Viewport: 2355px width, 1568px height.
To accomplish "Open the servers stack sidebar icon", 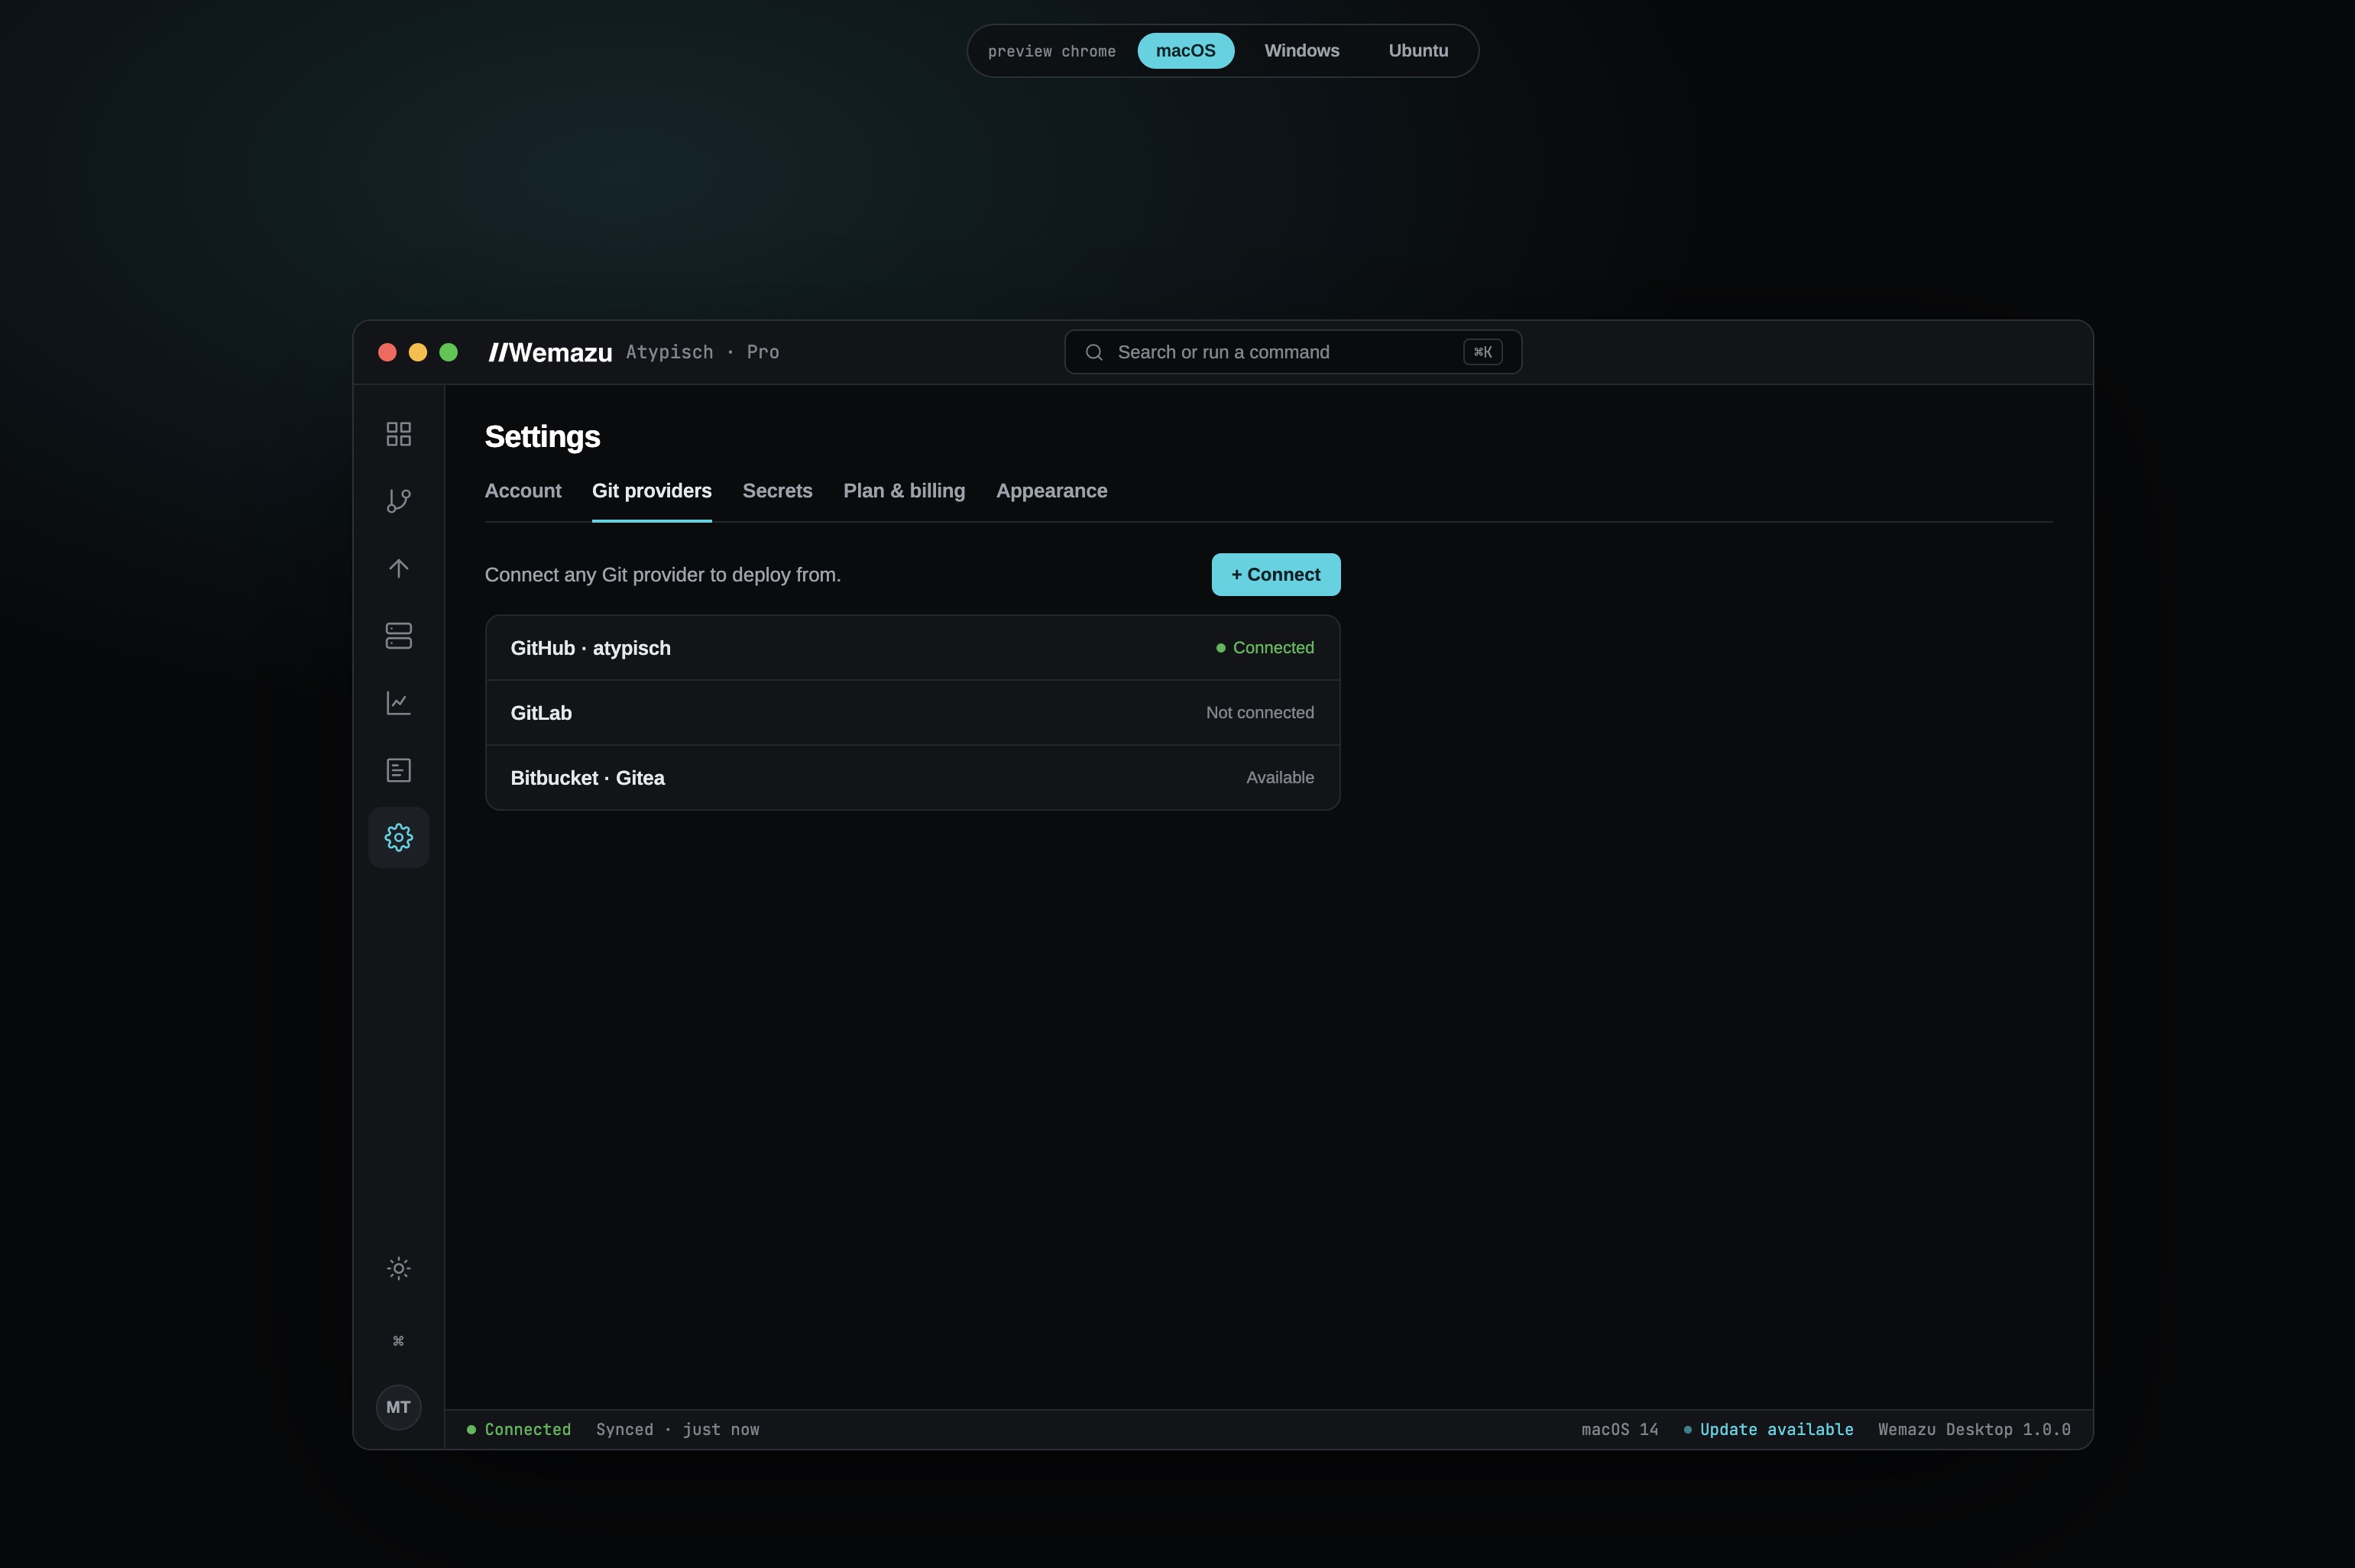I will coord(398,636).
